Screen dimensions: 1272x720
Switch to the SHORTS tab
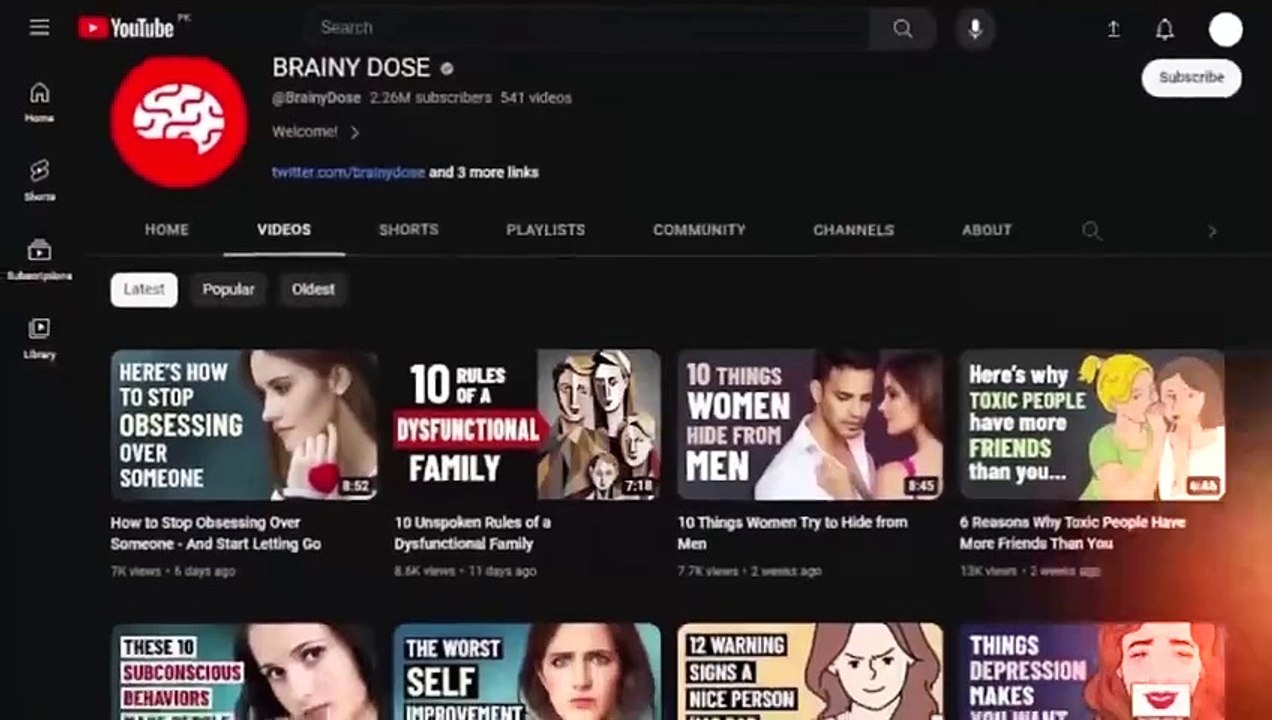[x=408, y=230]
